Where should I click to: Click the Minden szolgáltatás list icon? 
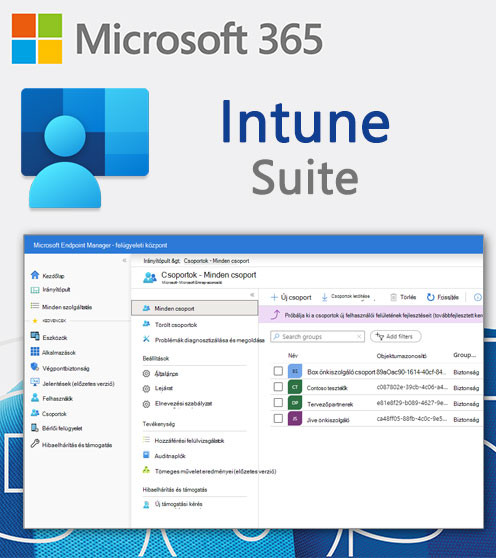tap(35, 306)
